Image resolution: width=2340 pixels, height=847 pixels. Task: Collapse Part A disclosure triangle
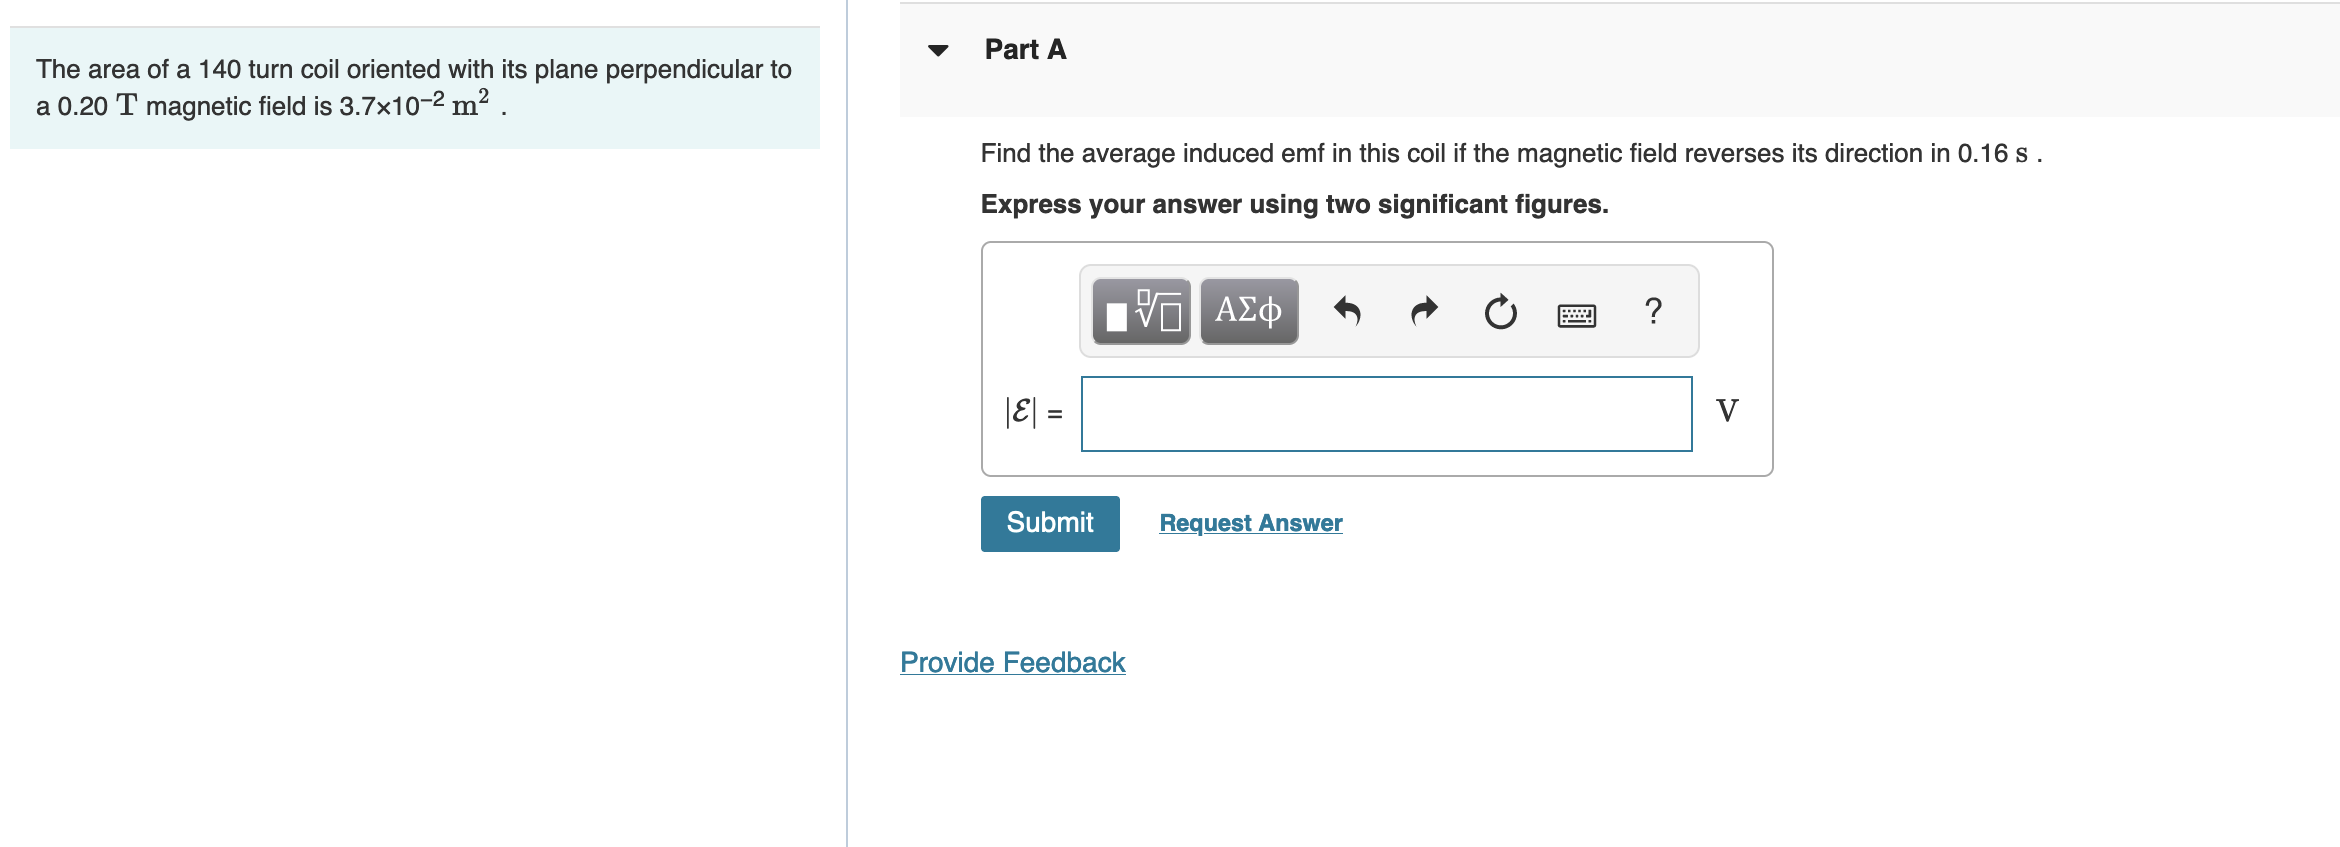click(938, 50)
